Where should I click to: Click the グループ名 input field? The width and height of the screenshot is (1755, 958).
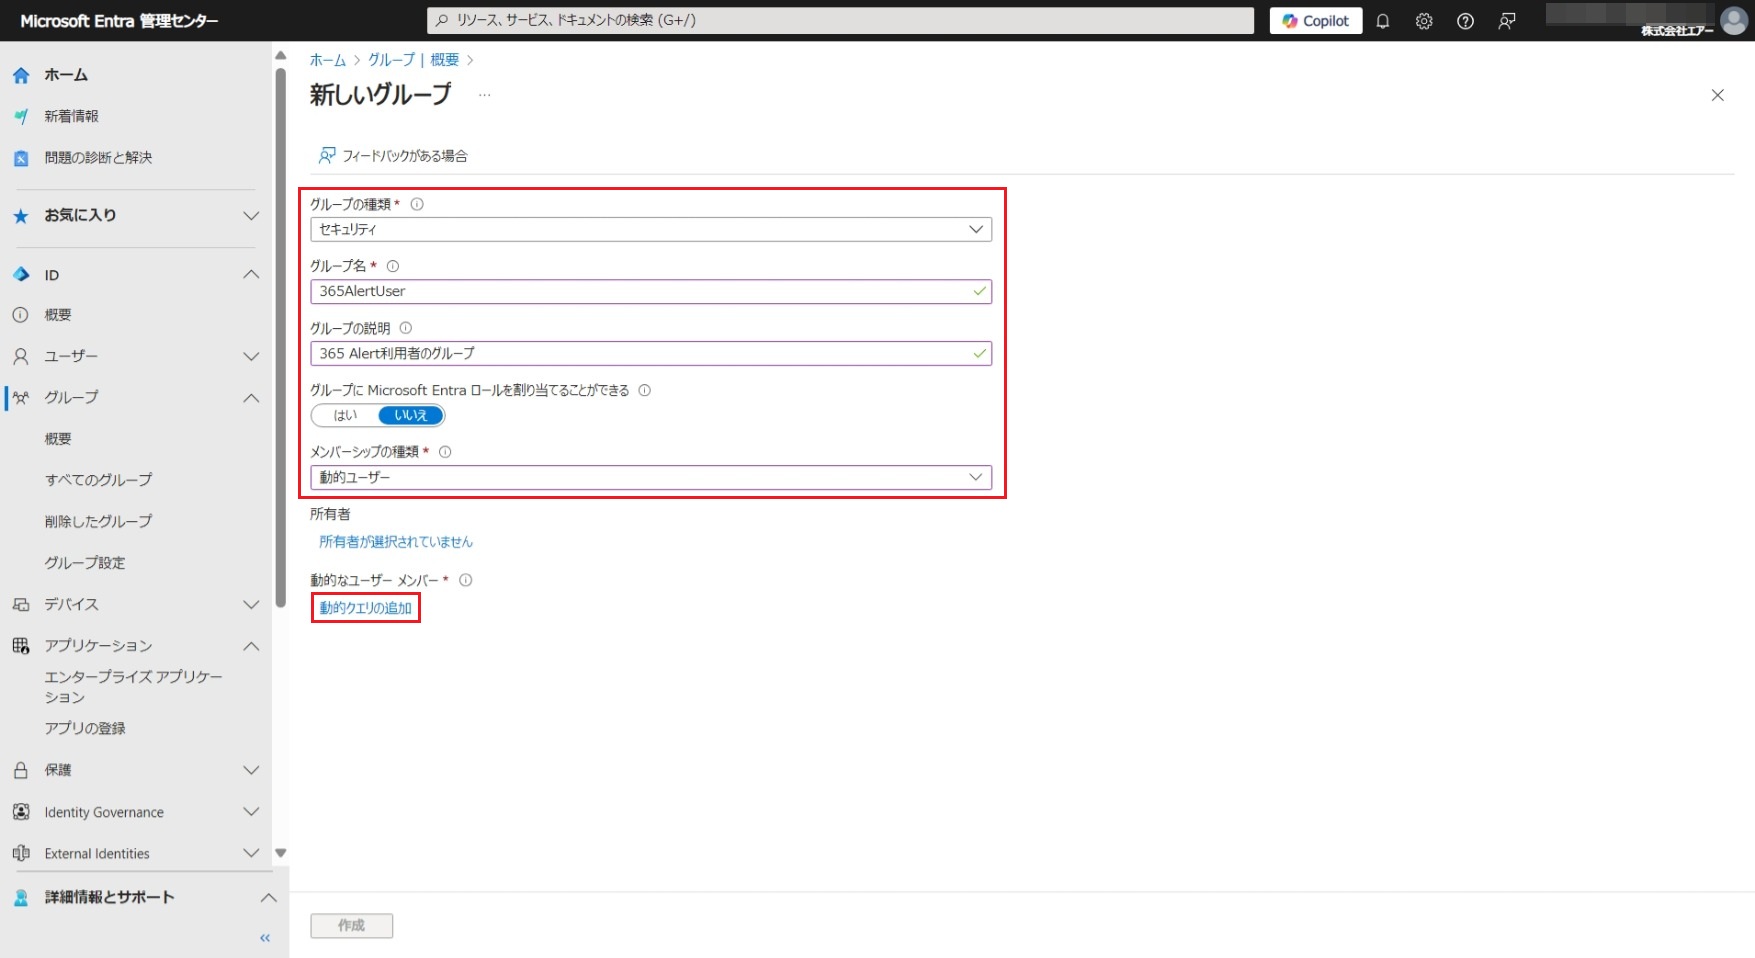coord(640,291)
